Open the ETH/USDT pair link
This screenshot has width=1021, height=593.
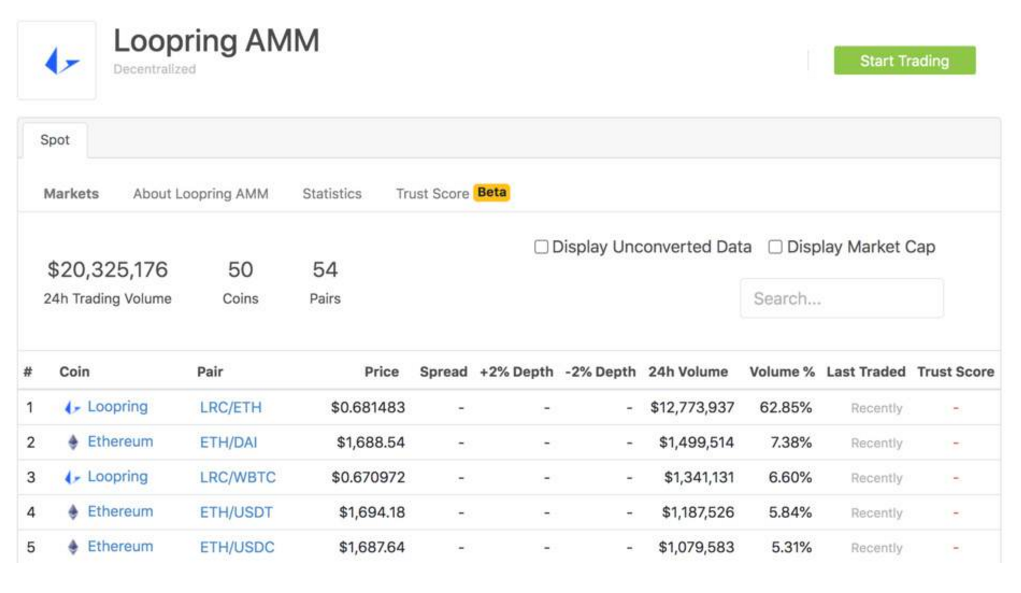236,512
